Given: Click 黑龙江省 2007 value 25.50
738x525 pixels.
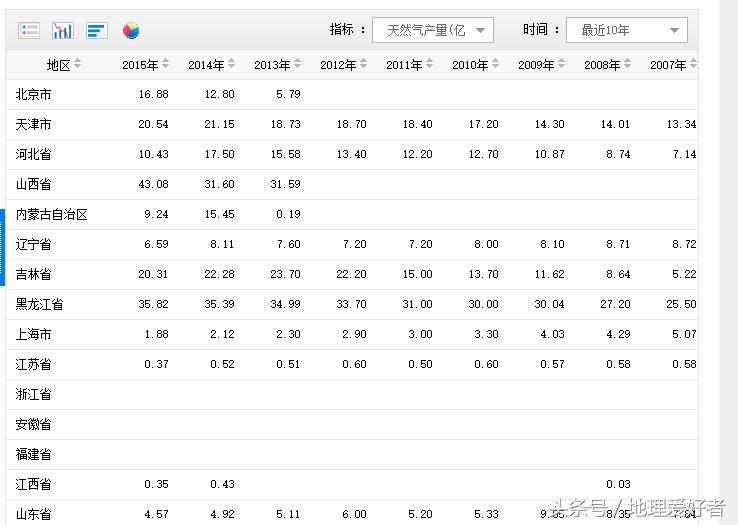Looking at the screenshot, I should pos(681,304).
